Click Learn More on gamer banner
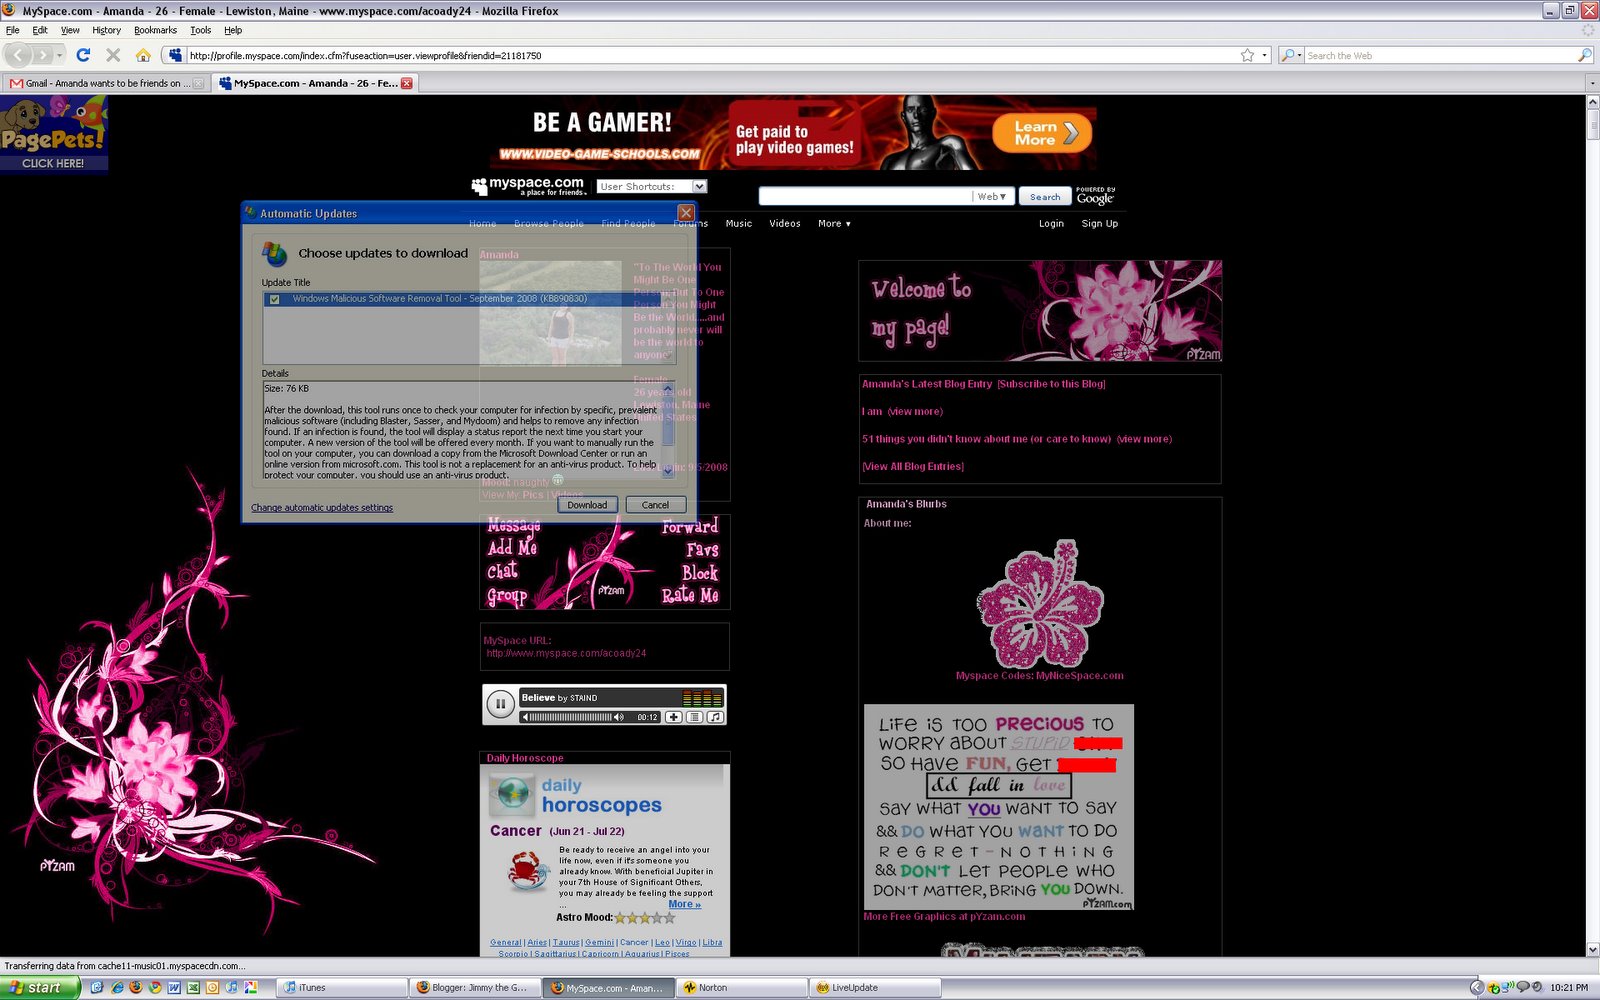 coord(1042,133)
